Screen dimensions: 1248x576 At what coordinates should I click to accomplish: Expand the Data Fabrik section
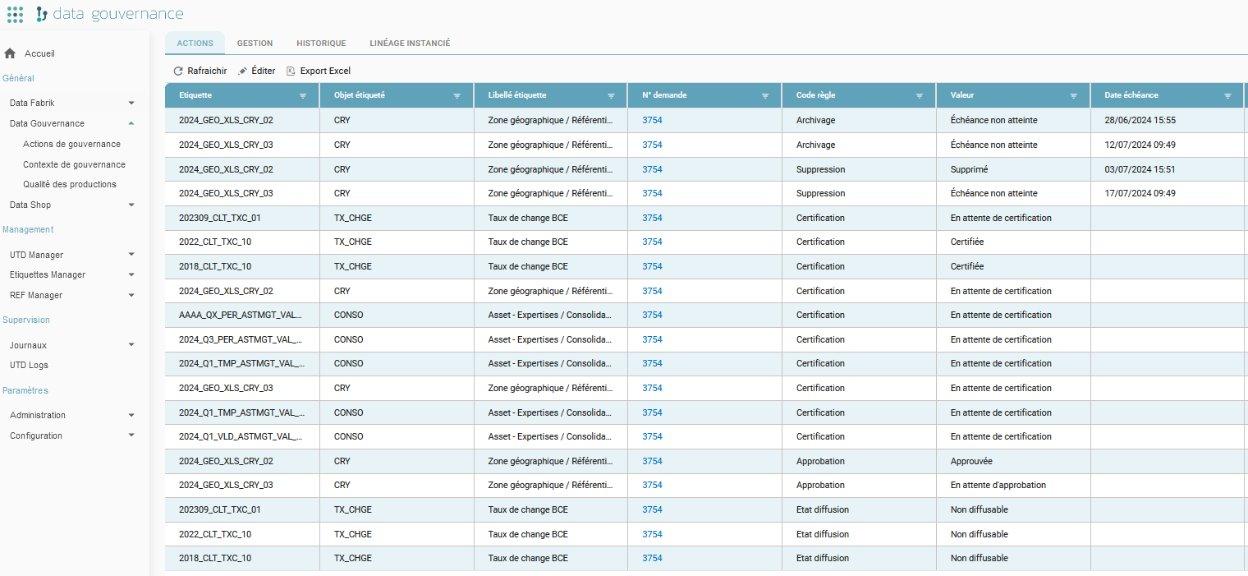[131, 103]
